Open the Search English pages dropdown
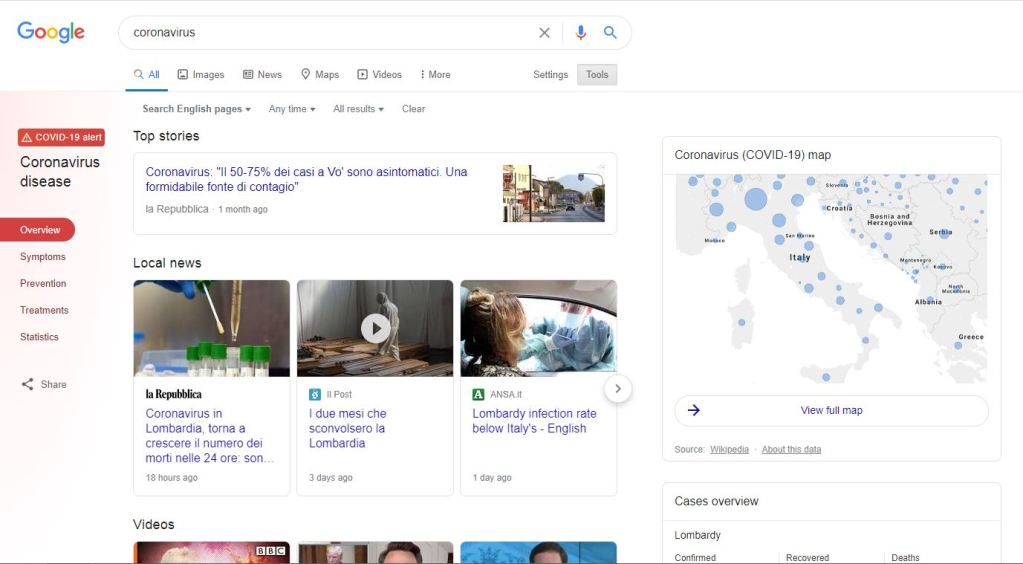Screen dimensions: 1023x564 (x=196, y=109)
